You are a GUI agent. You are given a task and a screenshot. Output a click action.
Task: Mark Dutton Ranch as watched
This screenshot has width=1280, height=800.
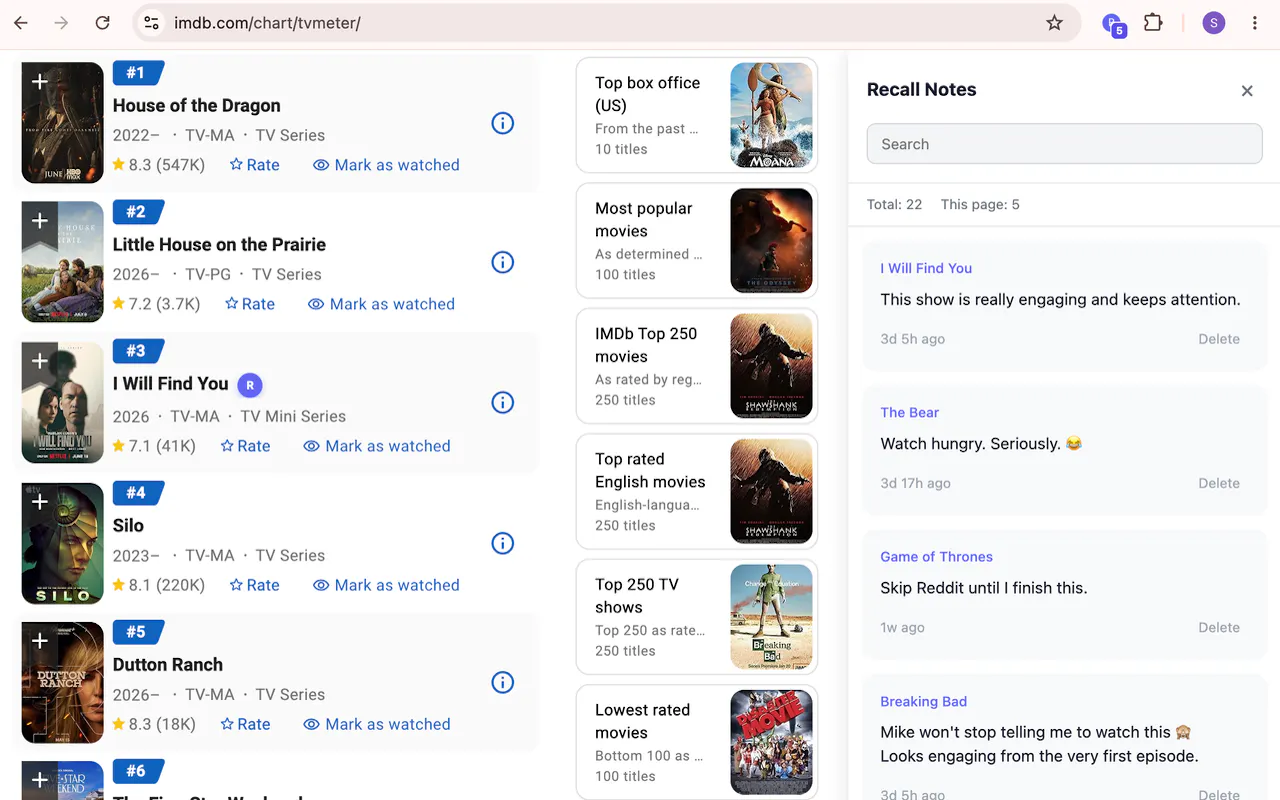pyautogui.click(x=377, y=724)
